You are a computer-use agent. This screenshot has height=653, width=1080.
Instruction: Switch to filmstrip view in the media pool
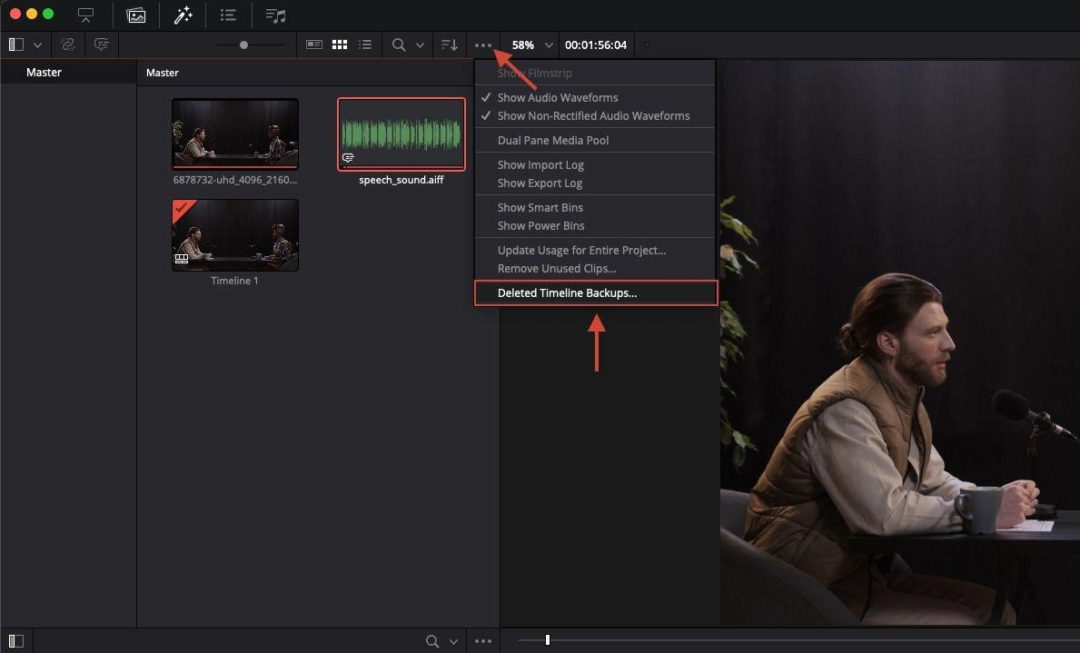pos(316,44)
